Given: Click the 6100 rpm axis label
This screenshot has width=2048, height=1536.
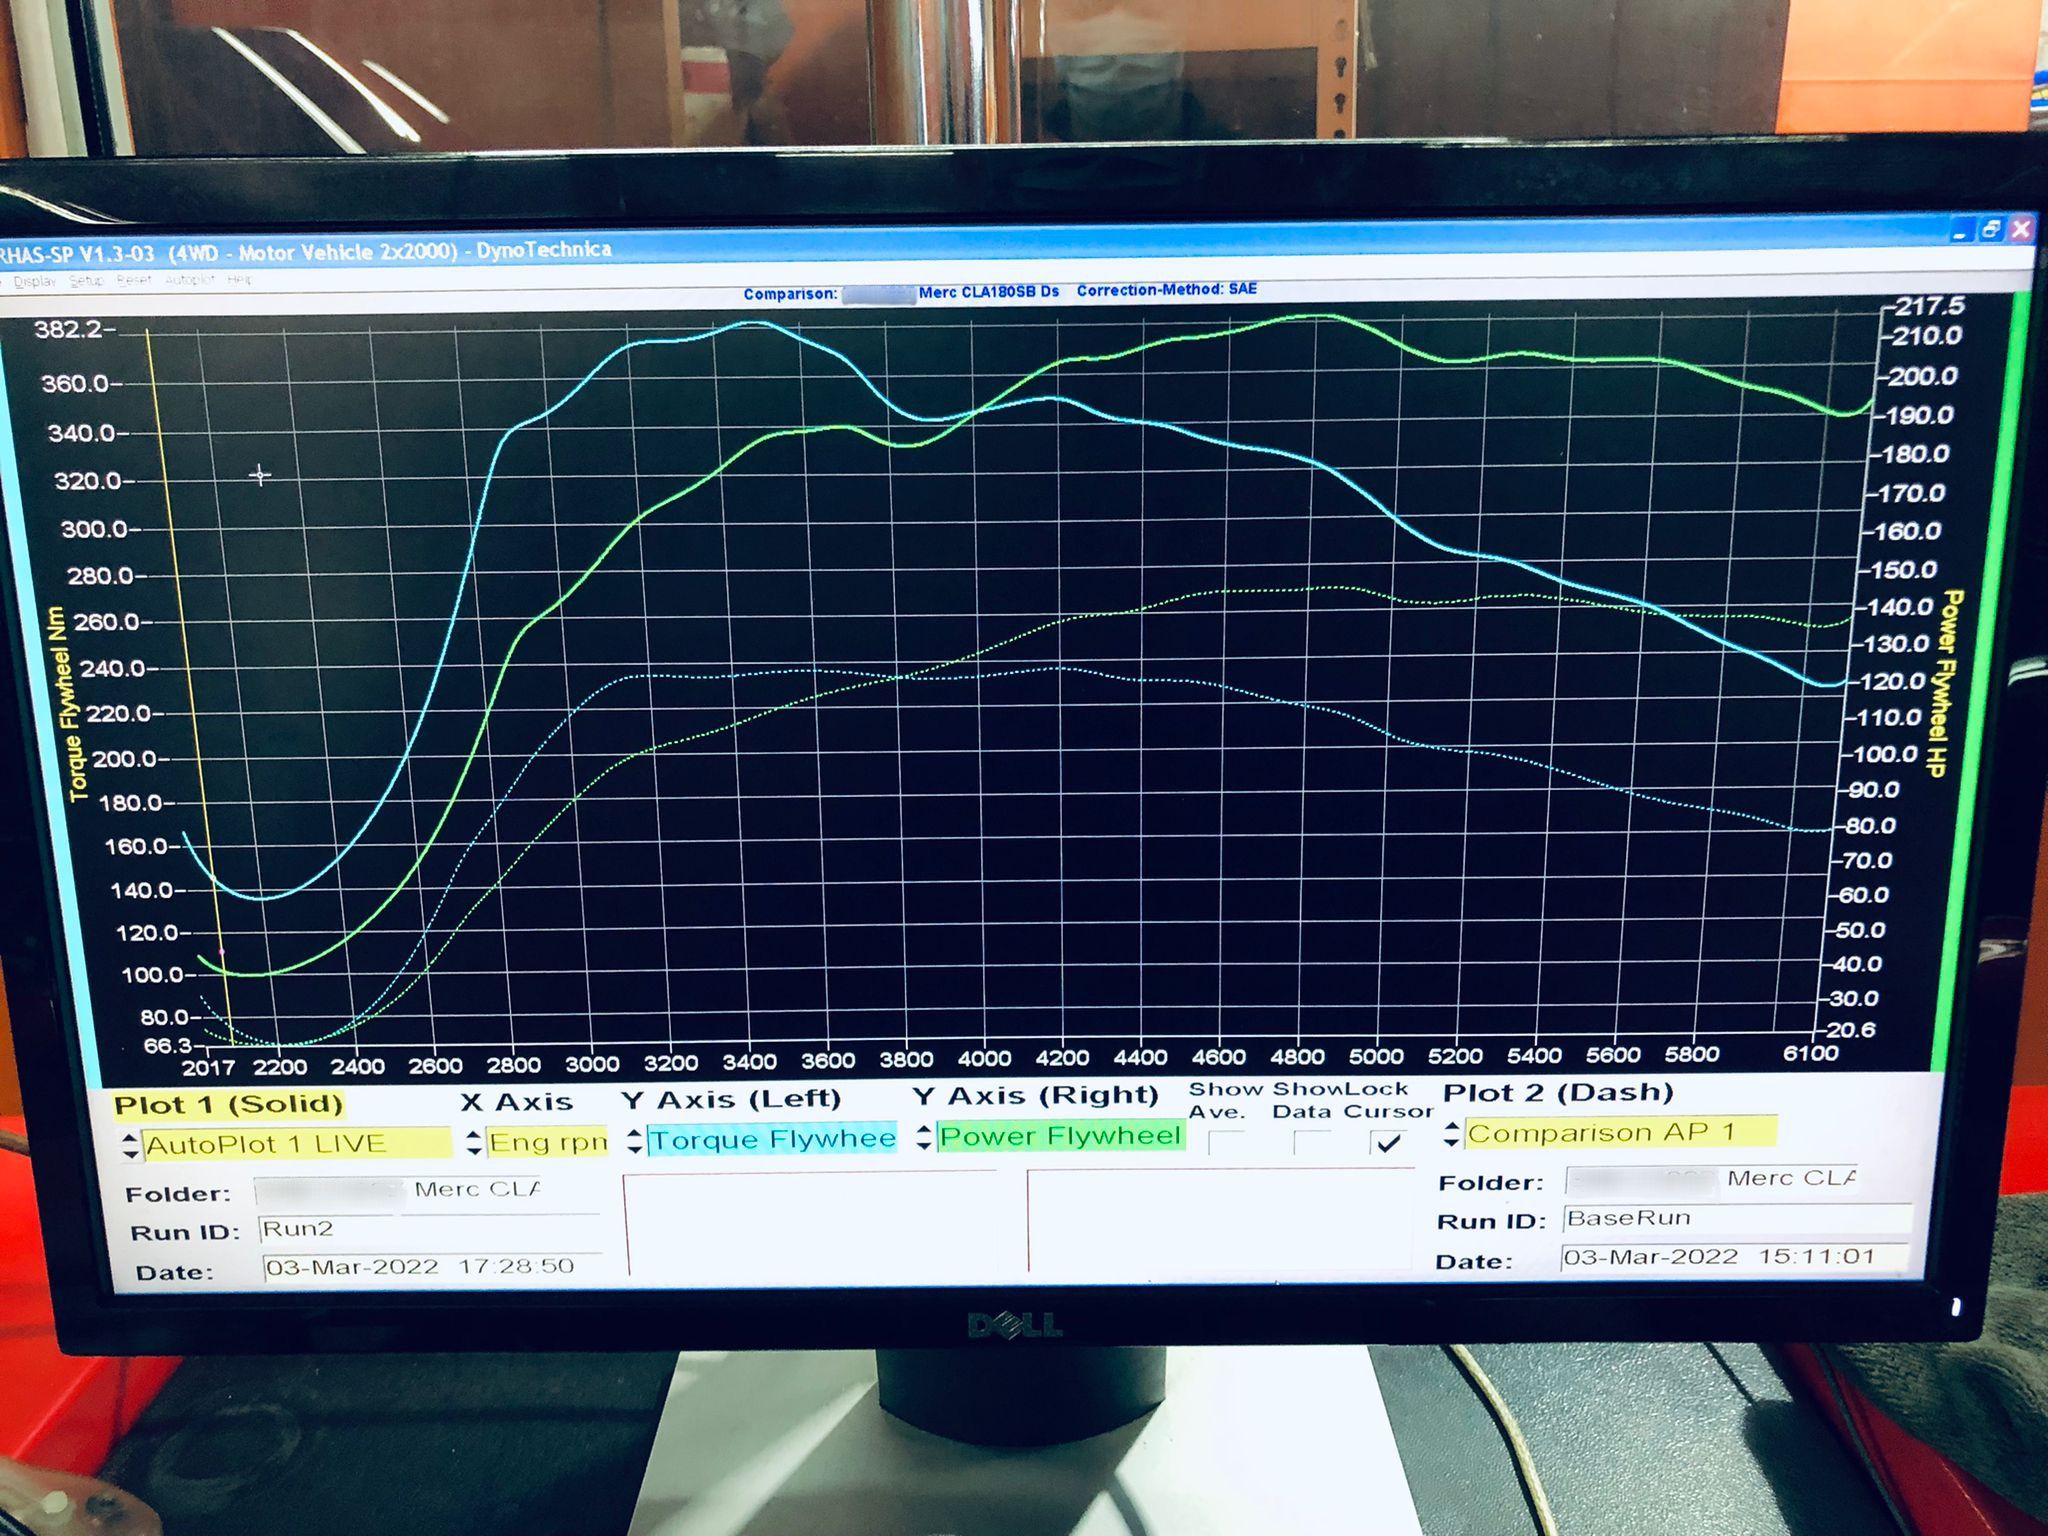Looking at the screenshot, I should point(1810,1053).
